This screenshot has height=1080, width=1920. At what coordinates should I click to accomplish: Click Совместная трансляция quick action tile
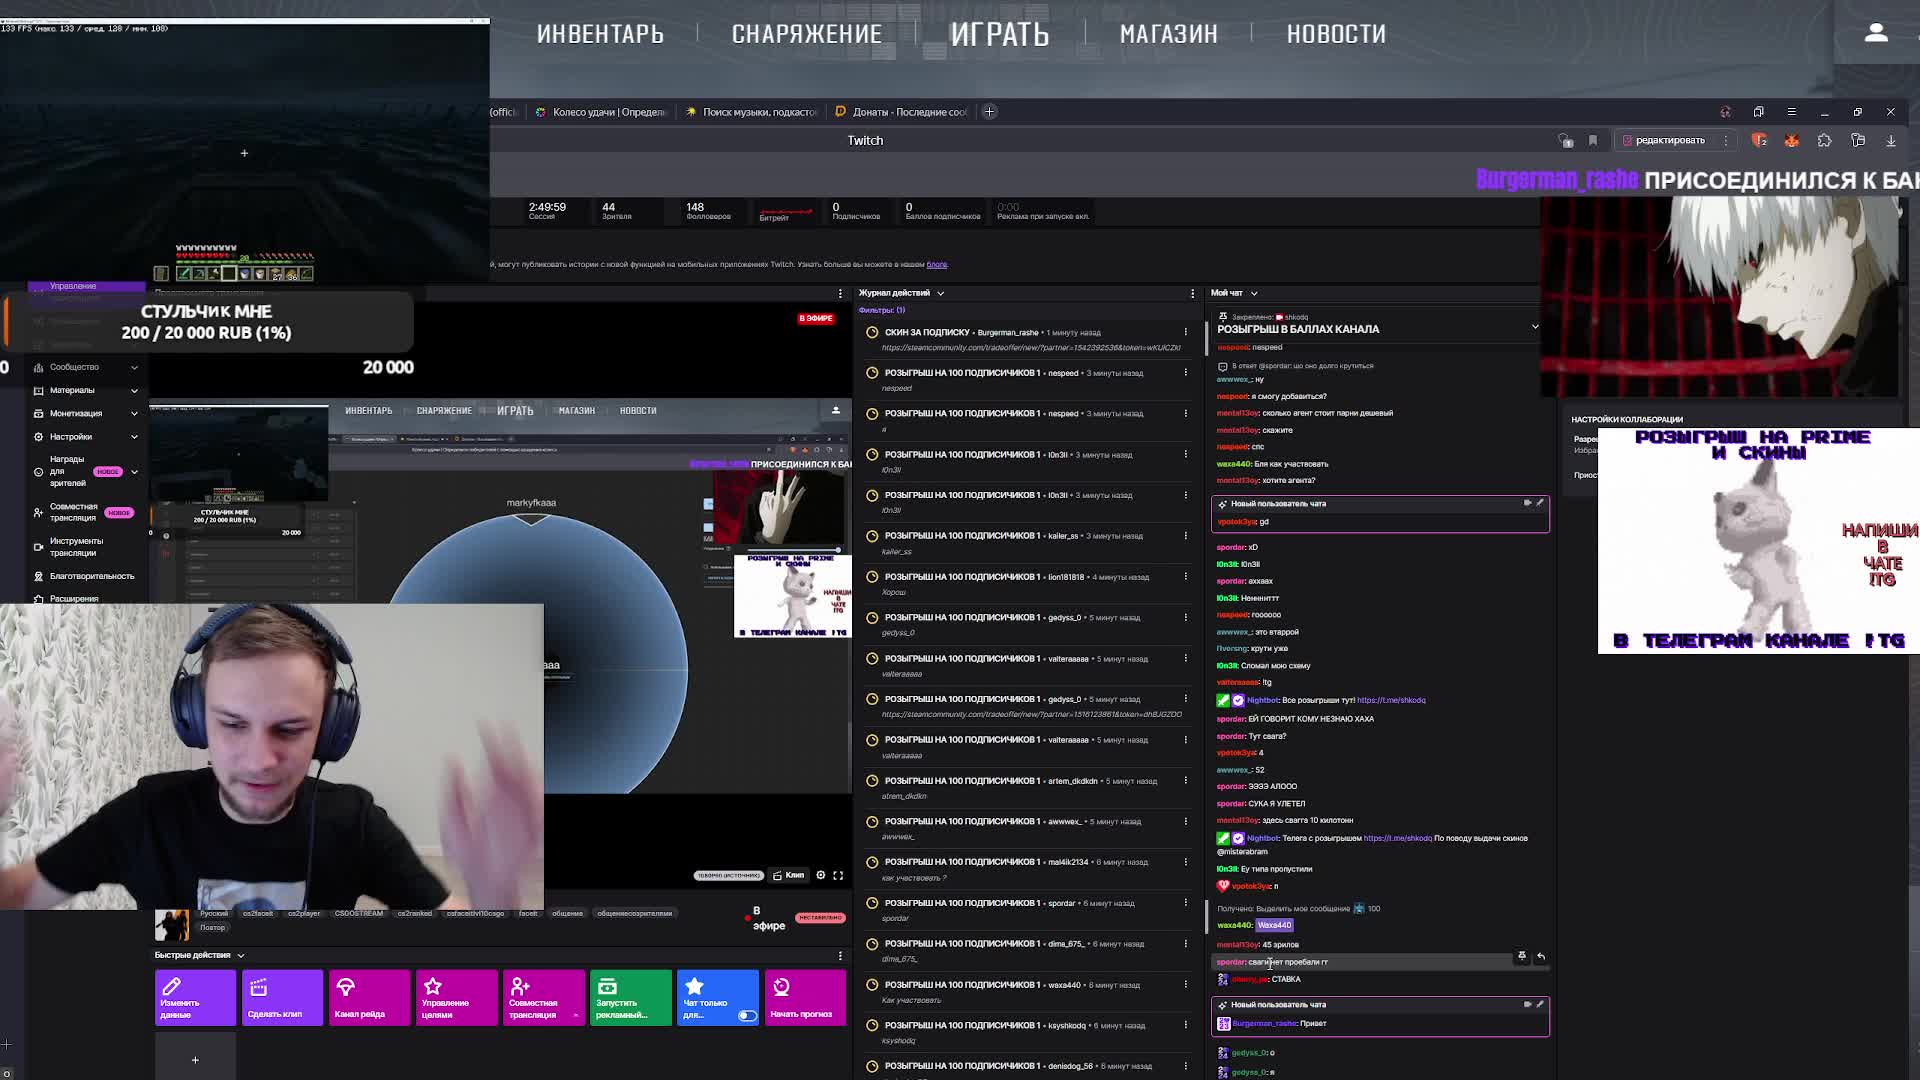tap(543, 998)
